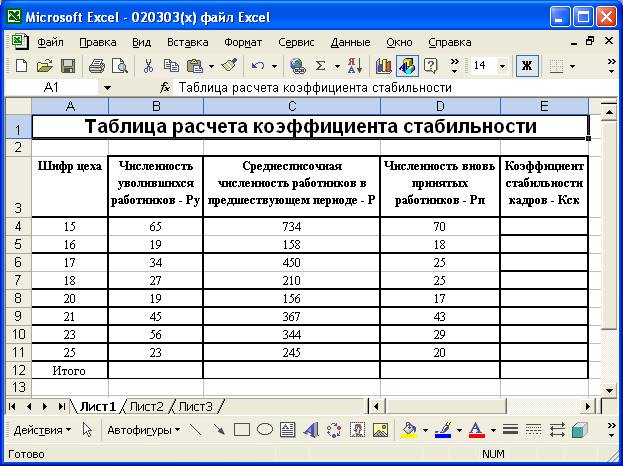Screen dimensions: 623x466
Task: Choose the Rectangle shape tool
Action: tap(242, 429)
